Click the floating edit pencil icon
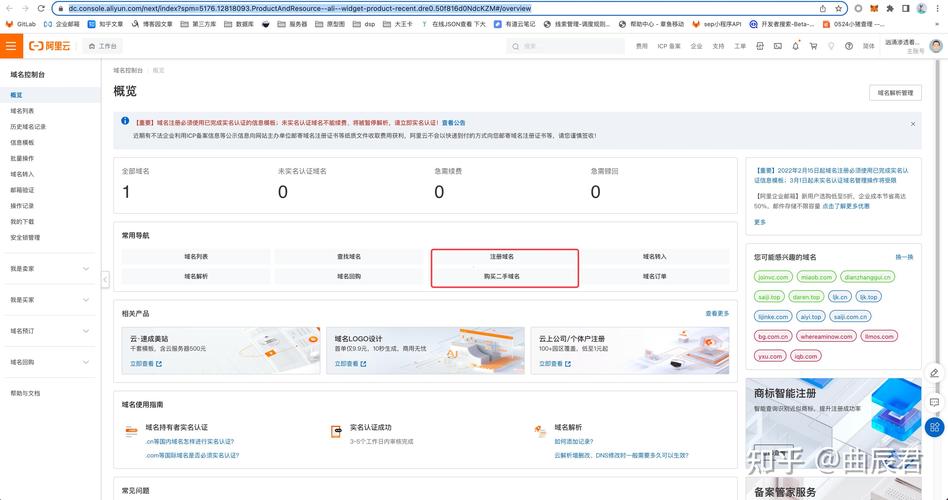This screenshot has height=500, width=948. pos(934,372)
